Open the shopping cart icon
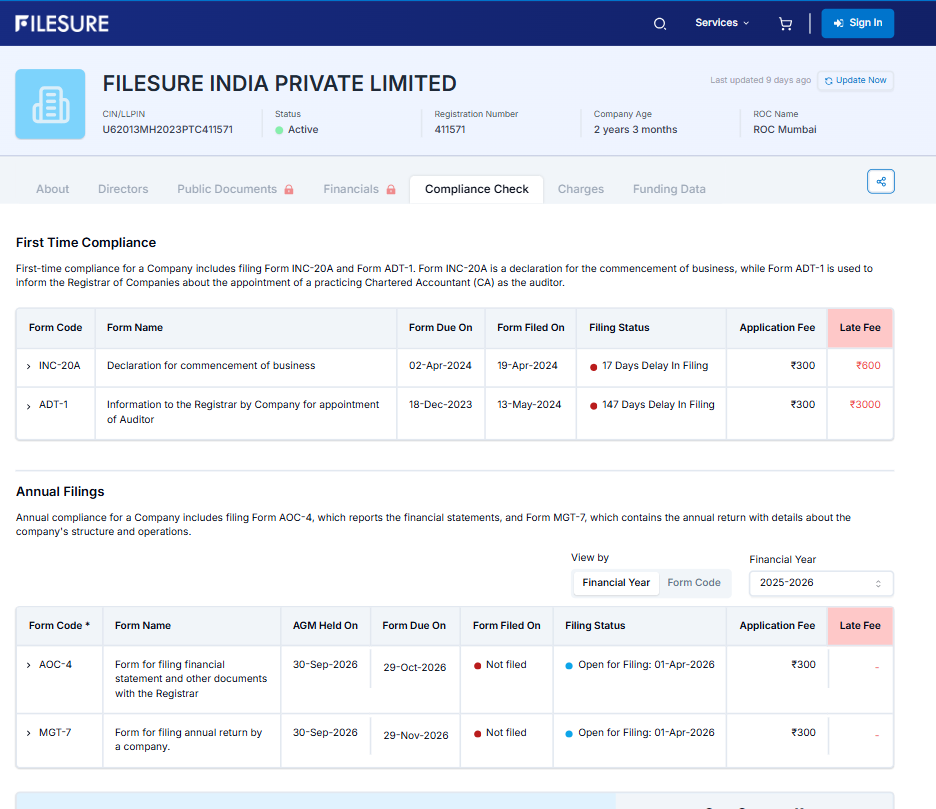 (785, 24)
